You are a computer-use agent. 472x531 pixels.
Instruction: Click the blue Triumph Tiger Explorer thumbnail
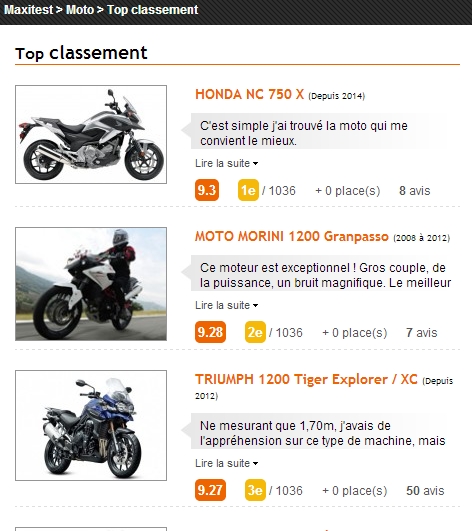[91, 425]
